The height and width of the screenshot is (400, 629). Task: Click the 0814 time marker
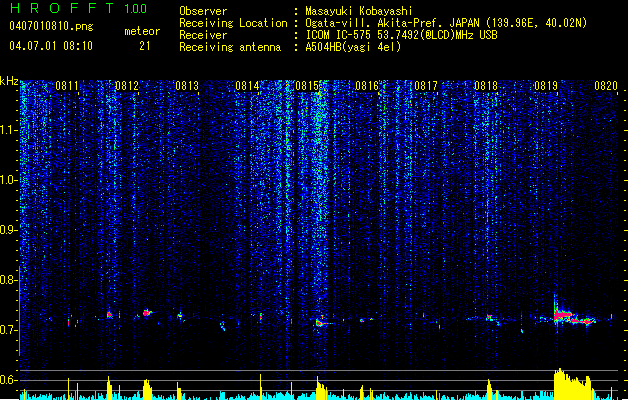point(247,86)
